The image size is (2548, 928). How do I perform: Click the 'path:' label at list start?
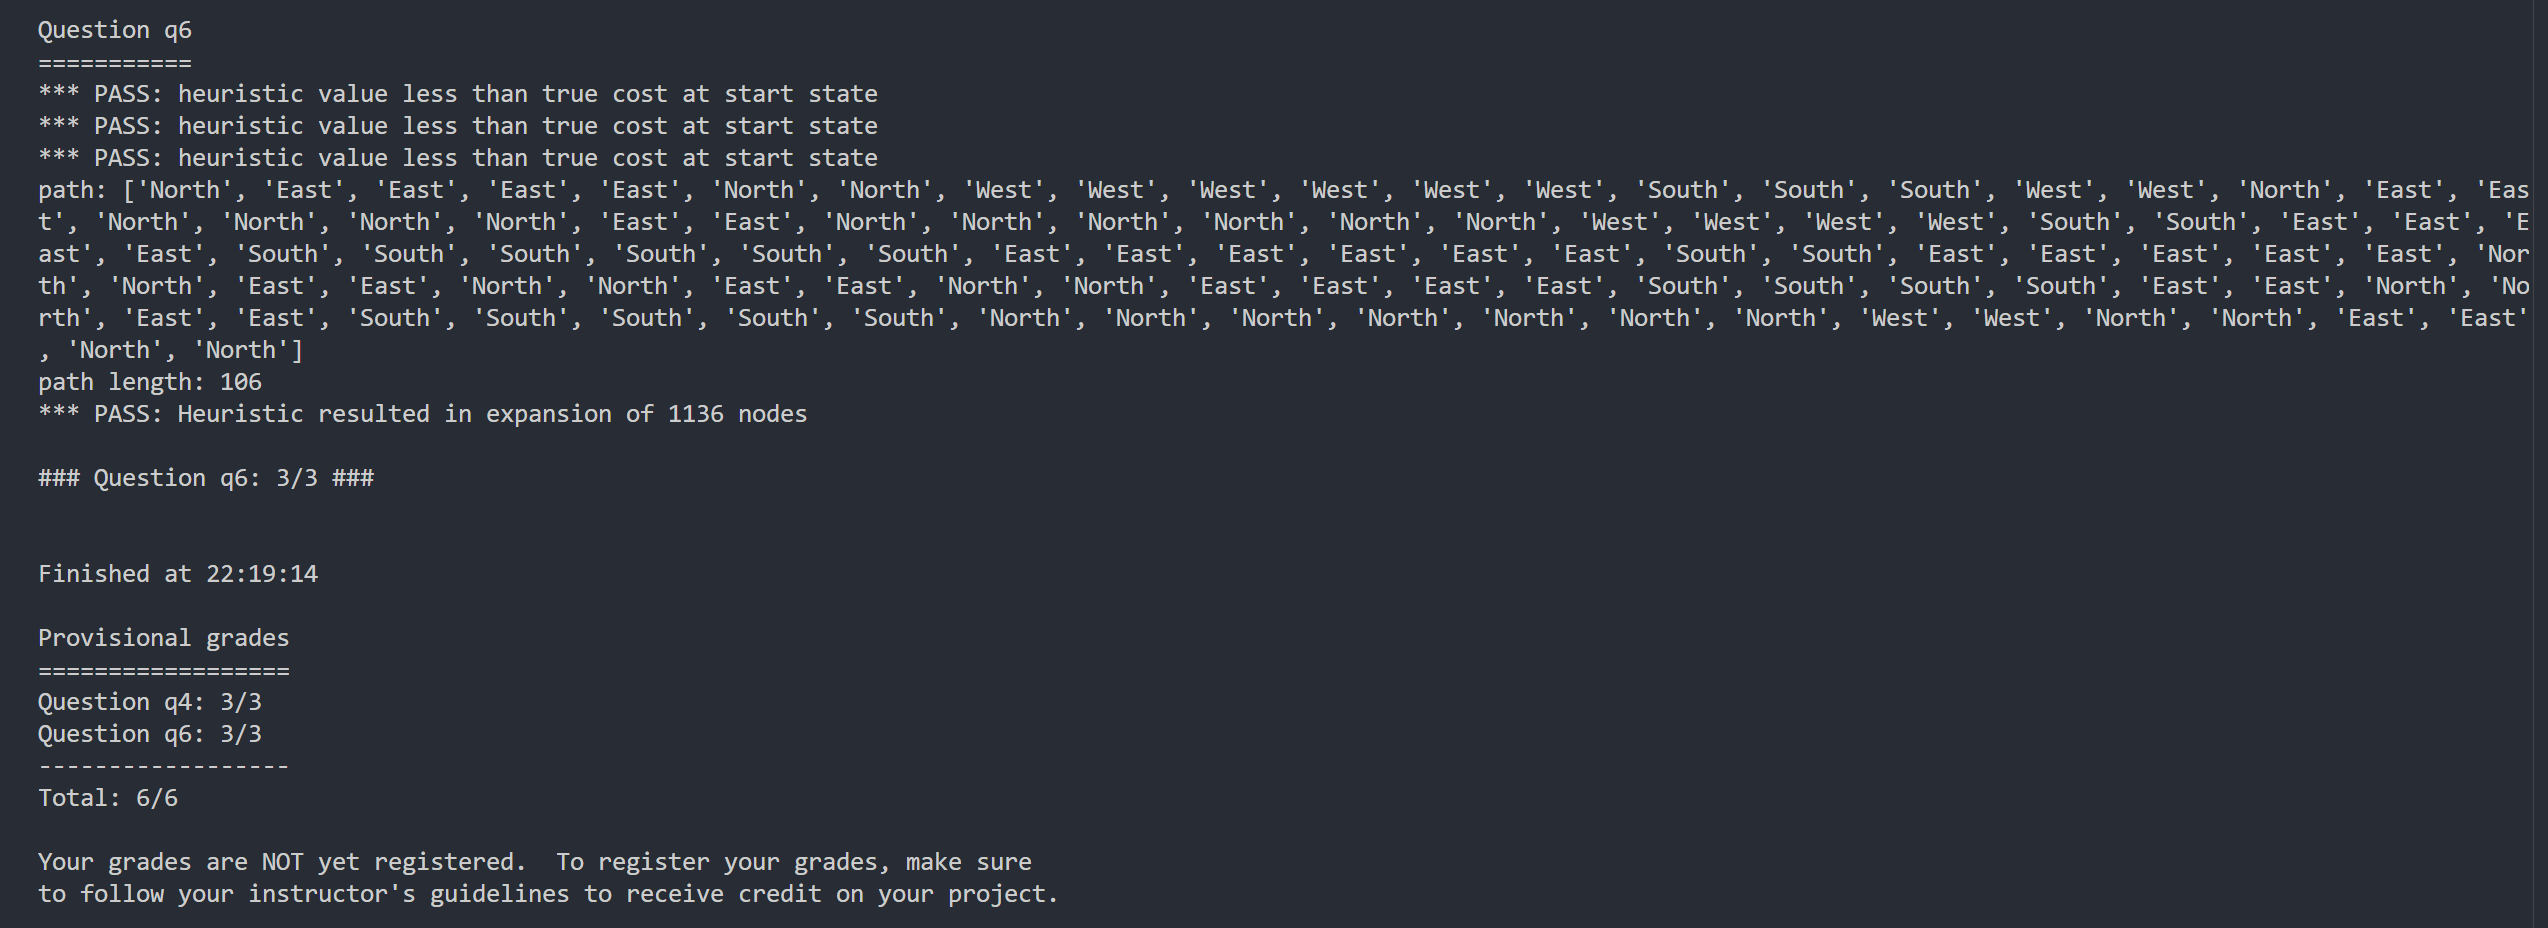point(72,190)
